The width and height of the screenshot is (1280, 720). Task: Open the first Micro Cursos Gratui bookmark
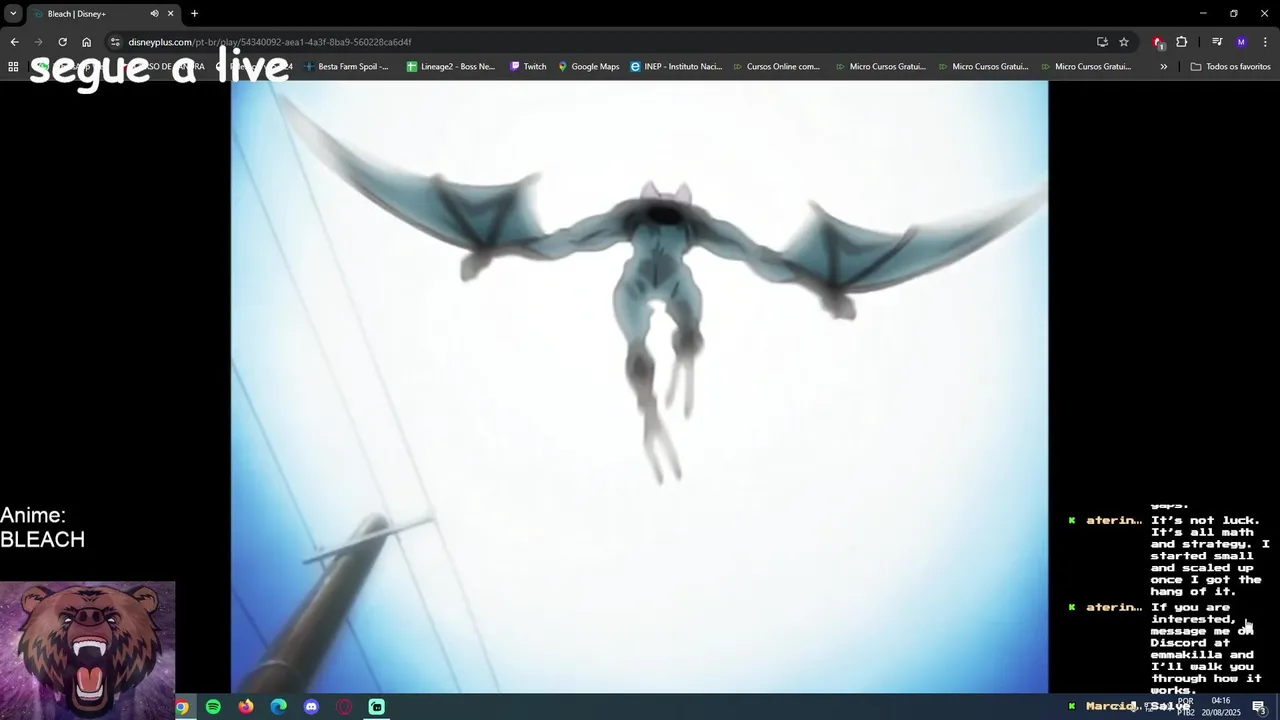[x=880, y=67]
